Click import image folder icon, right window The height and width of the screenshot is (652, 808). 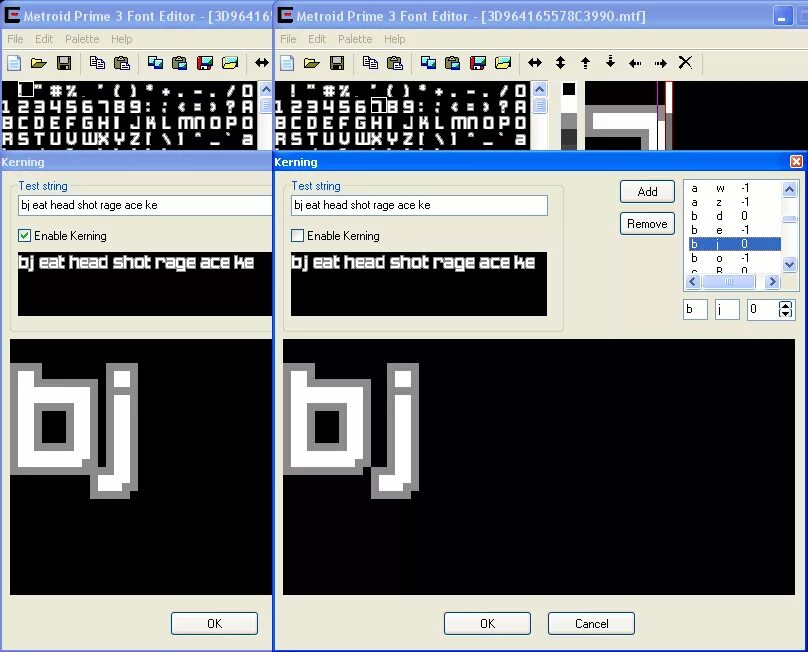503,63
